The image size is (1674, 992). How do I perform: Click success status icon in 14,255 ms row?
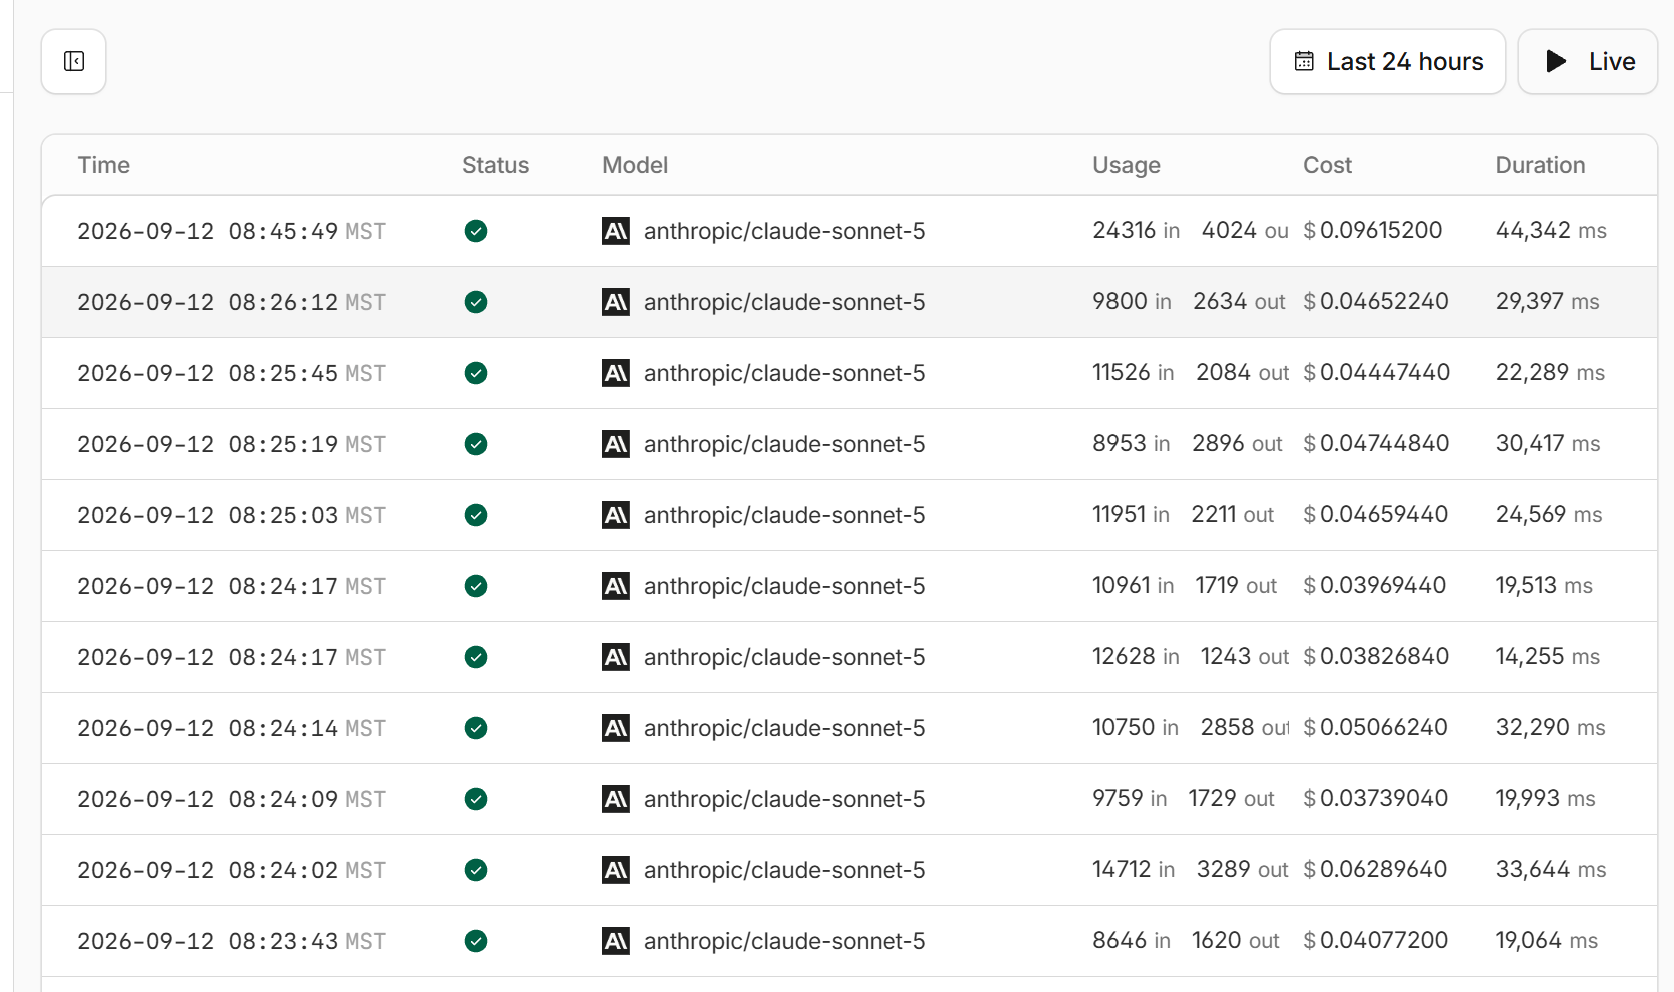tap(476, 657)
